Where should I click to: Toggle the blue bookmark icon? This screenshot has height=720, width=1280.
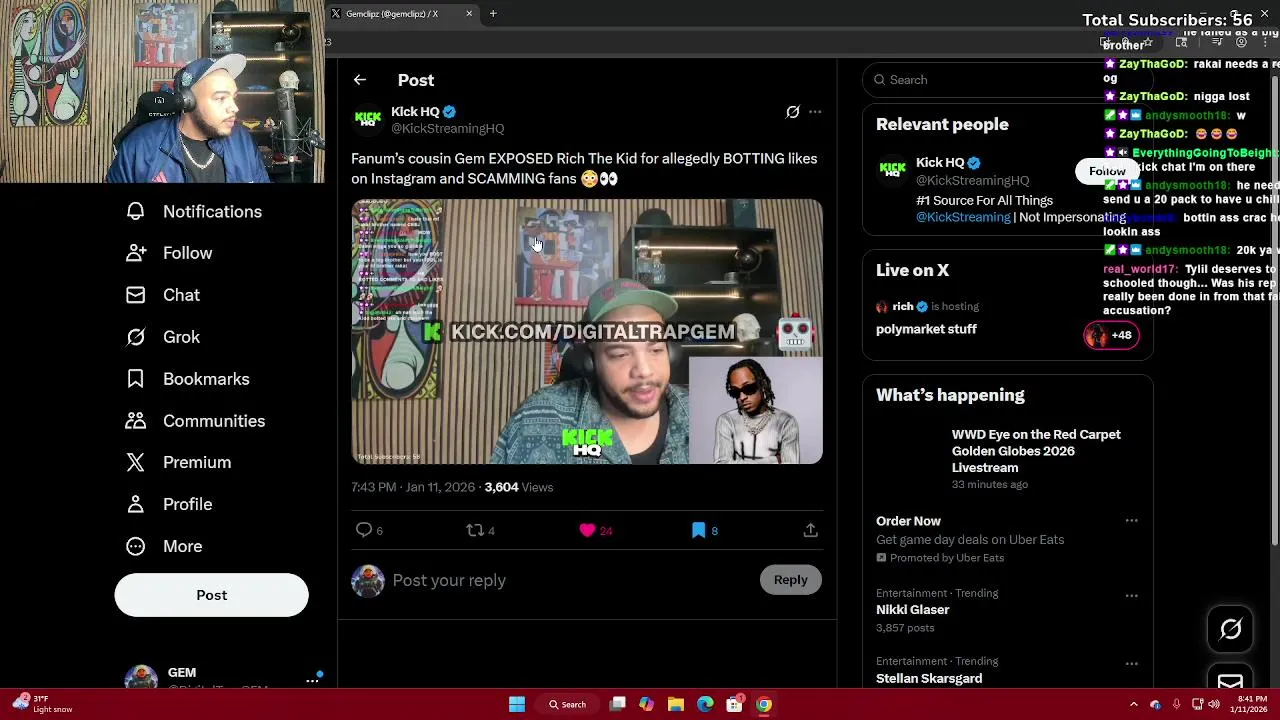[x=698, y=530]
